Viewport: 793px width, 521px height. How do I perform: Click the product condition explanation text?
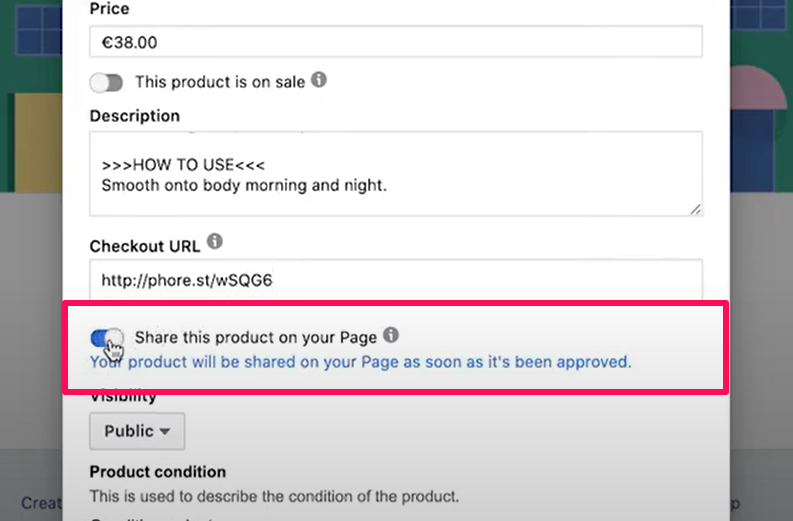pos(273,495)
